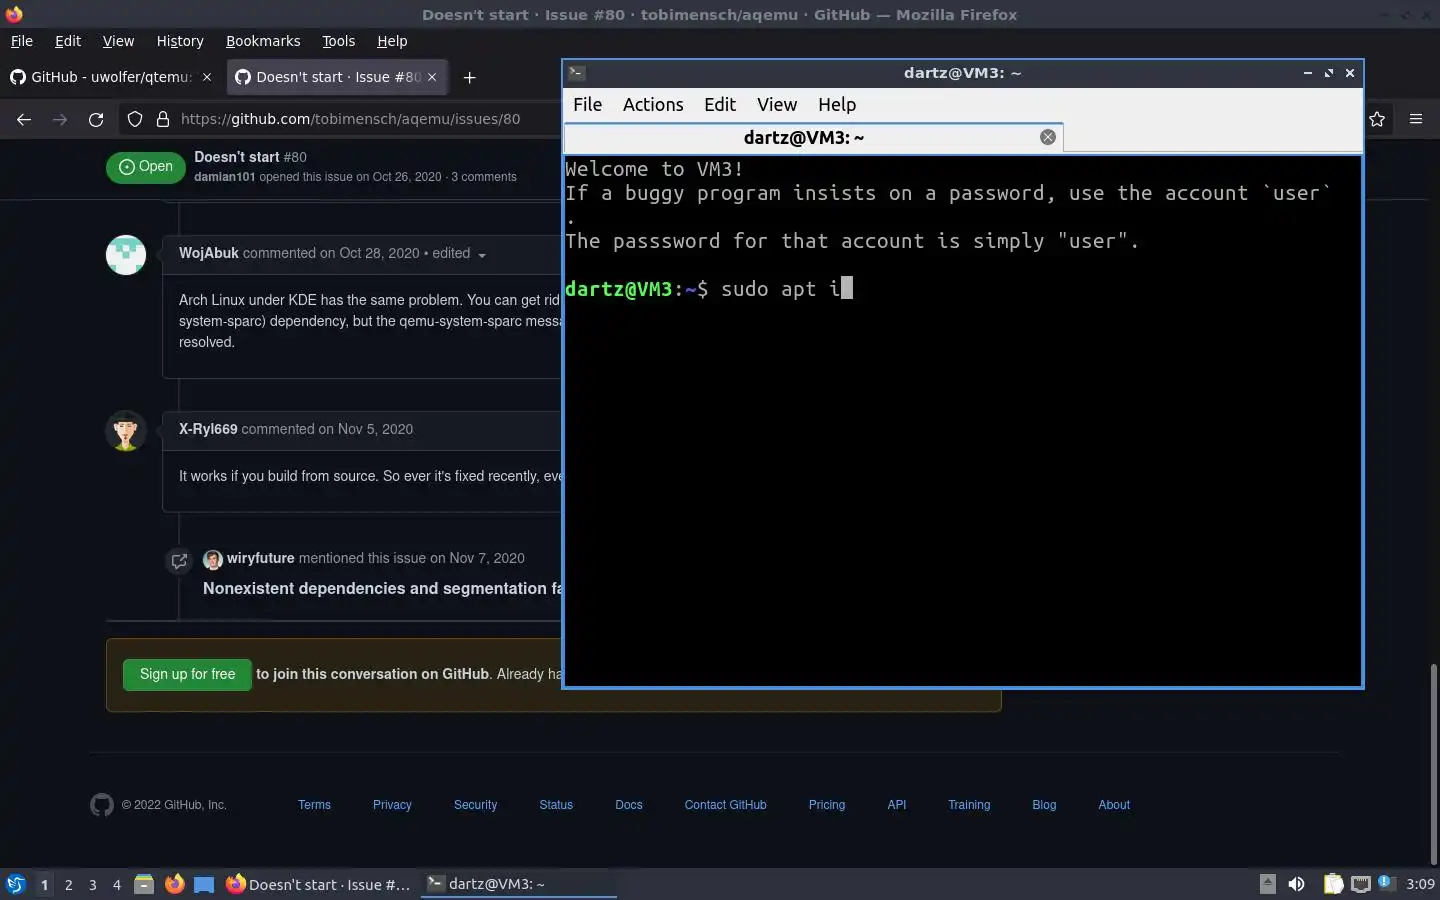Click the green Open issue status badge

click(146, 167)
